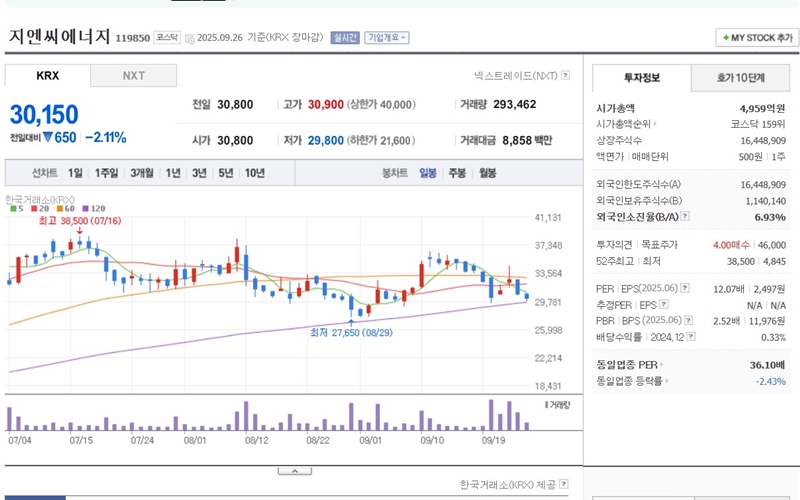Click help icon beside 배당수익률 2024.12
800x500 pixels.
pyautogui.click(x=691, y=336)
